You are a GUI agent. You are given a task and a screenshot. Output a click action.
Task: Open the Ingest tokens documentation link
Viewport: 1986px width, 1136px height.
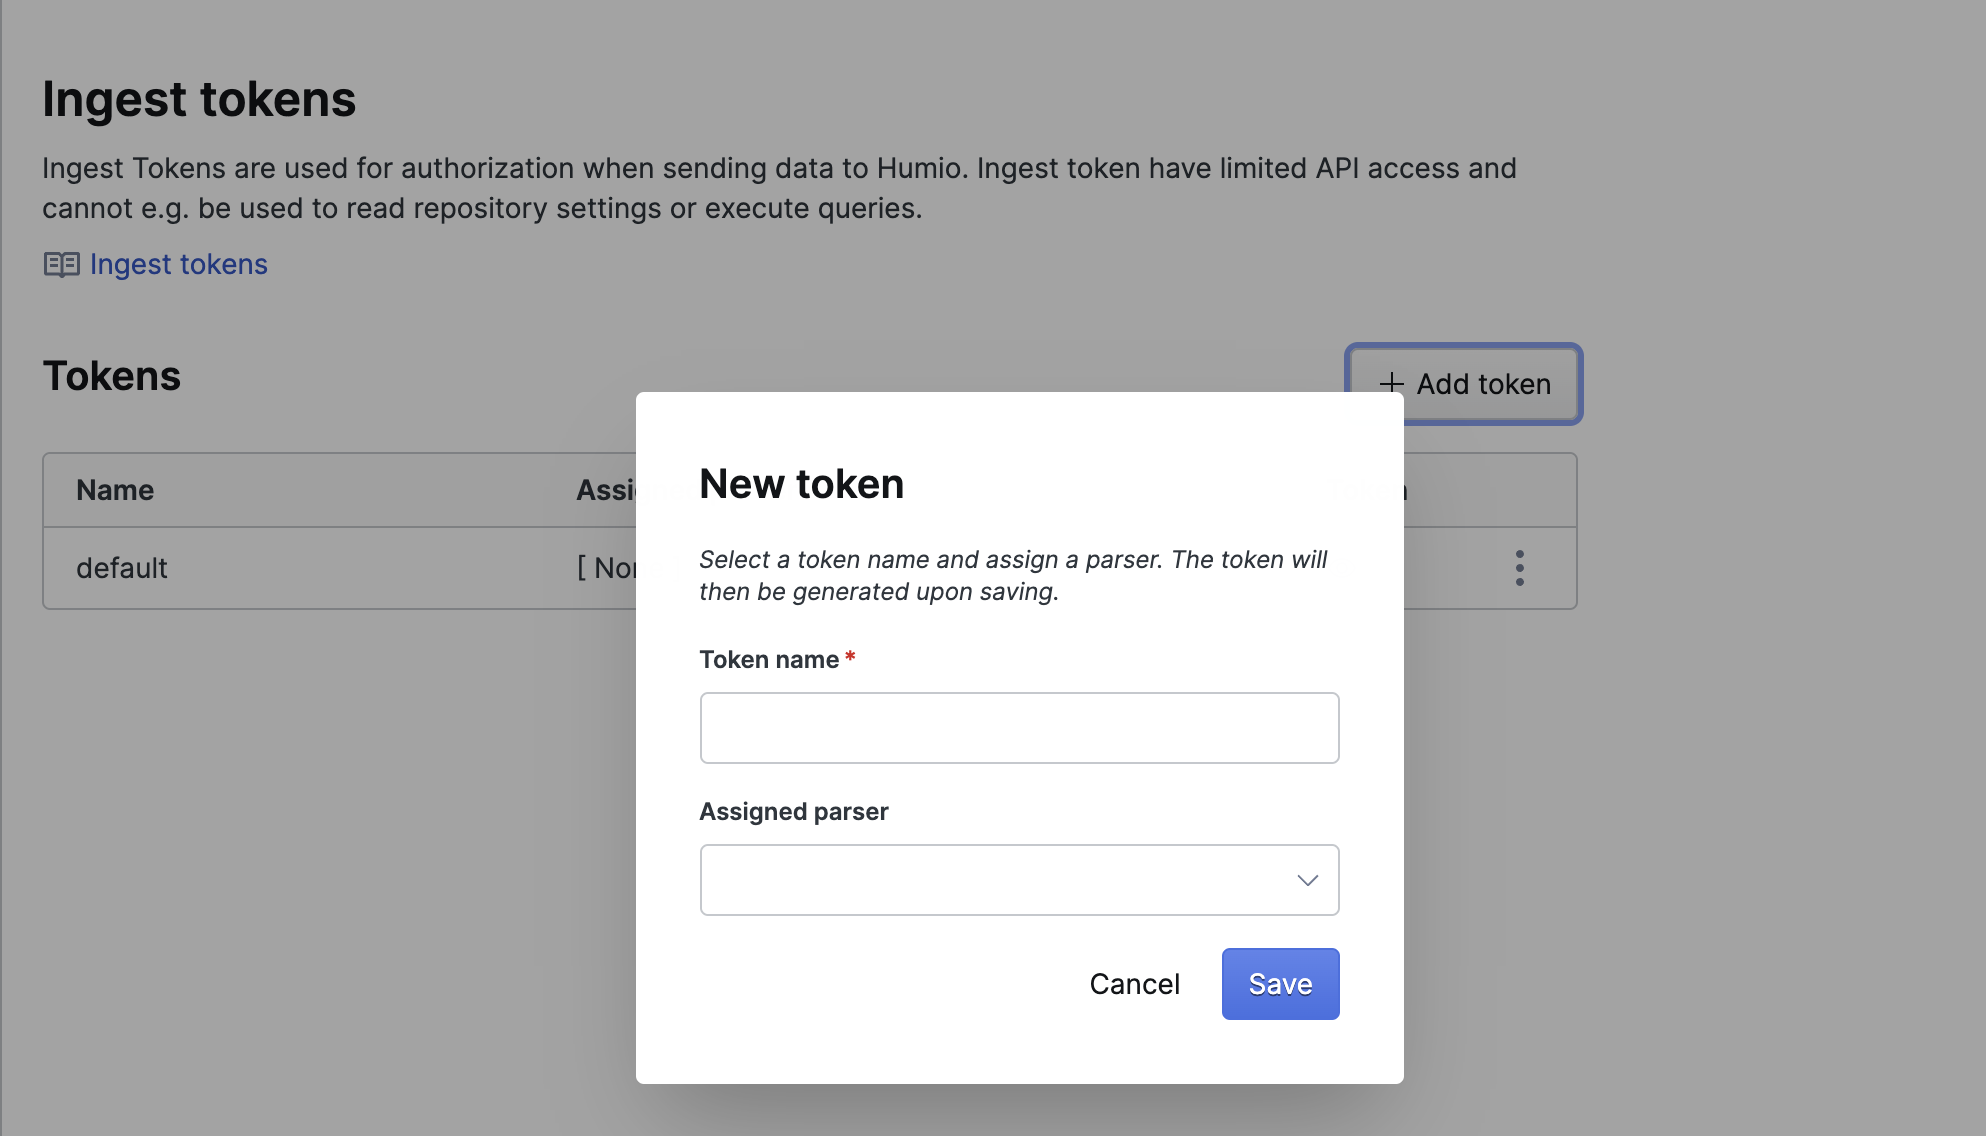tap(178, 264)
